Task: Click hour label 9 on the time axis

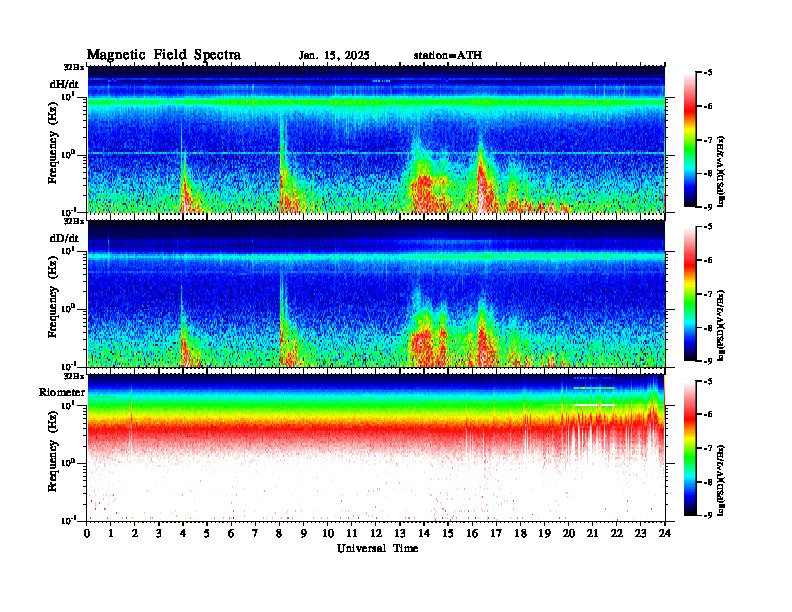Action: [304, 533]
